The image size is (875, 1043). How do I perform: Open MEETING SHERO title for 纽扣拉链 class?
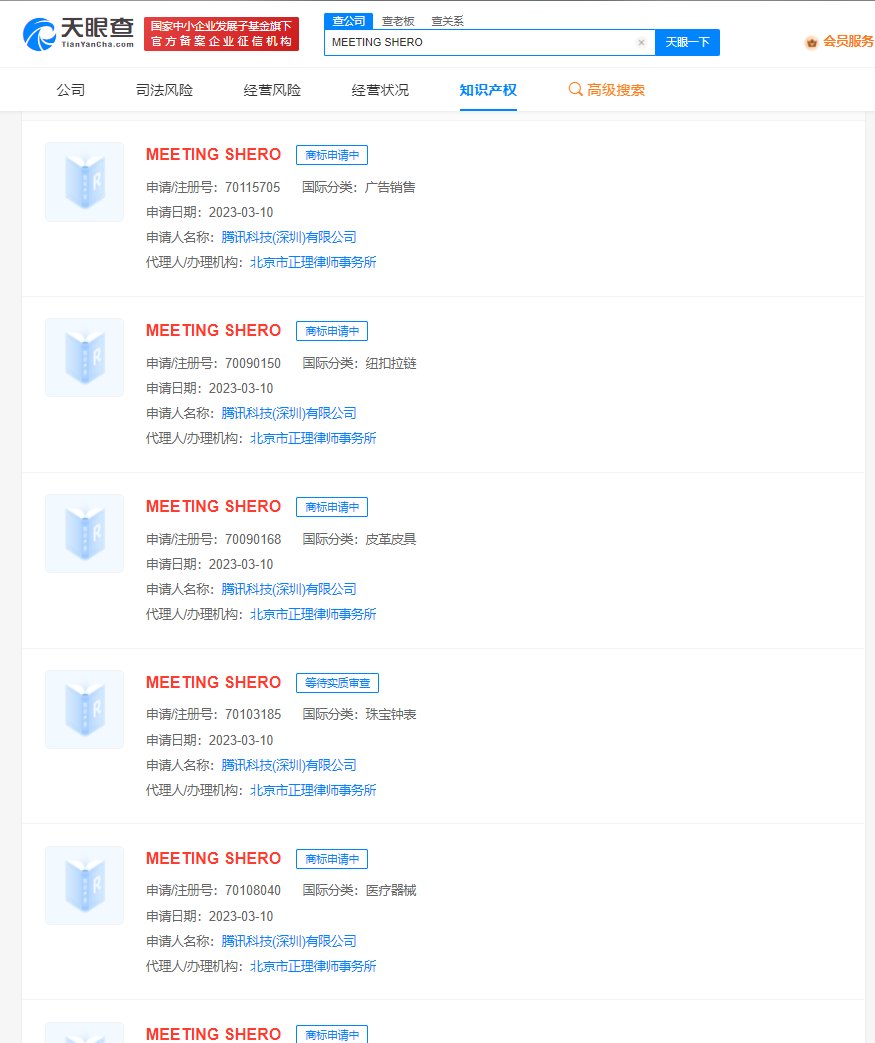click(x=214, y=331)
